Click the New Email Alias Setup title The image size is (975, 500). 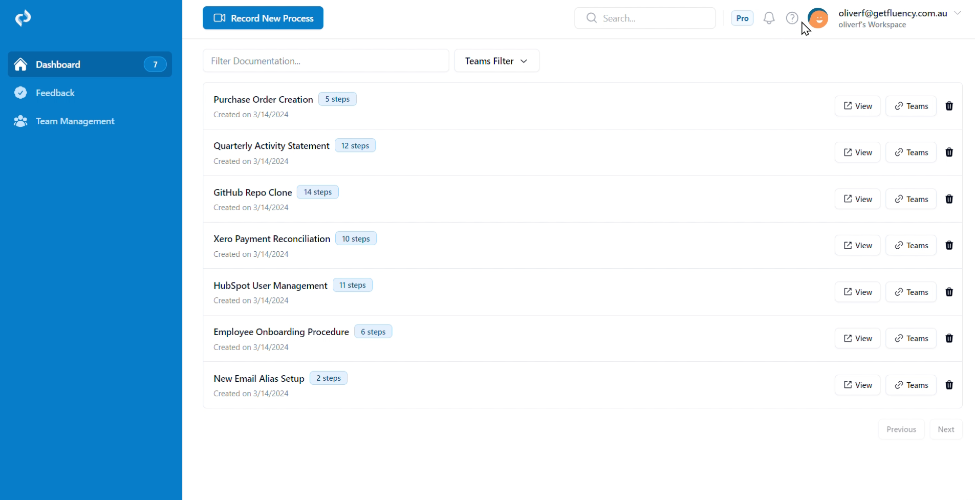[259, 378]
